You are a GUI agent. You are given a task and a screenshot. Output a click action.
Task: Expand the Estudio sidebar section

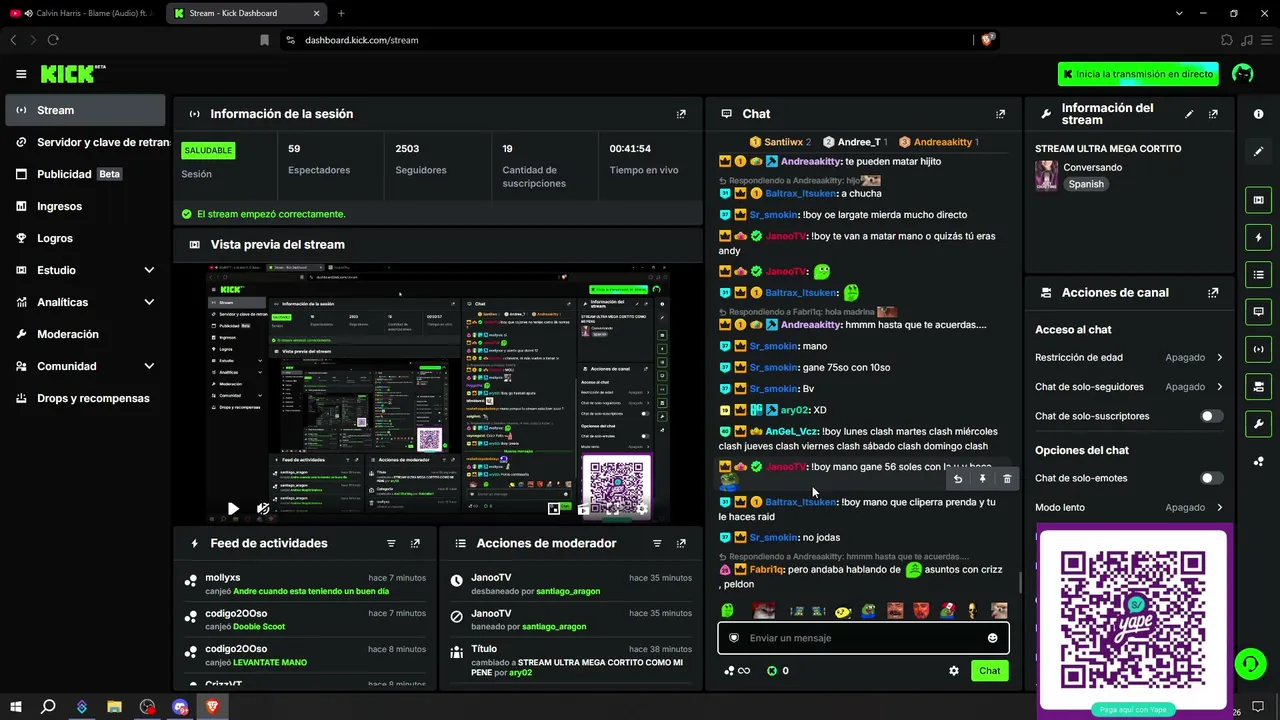point(149,270)
